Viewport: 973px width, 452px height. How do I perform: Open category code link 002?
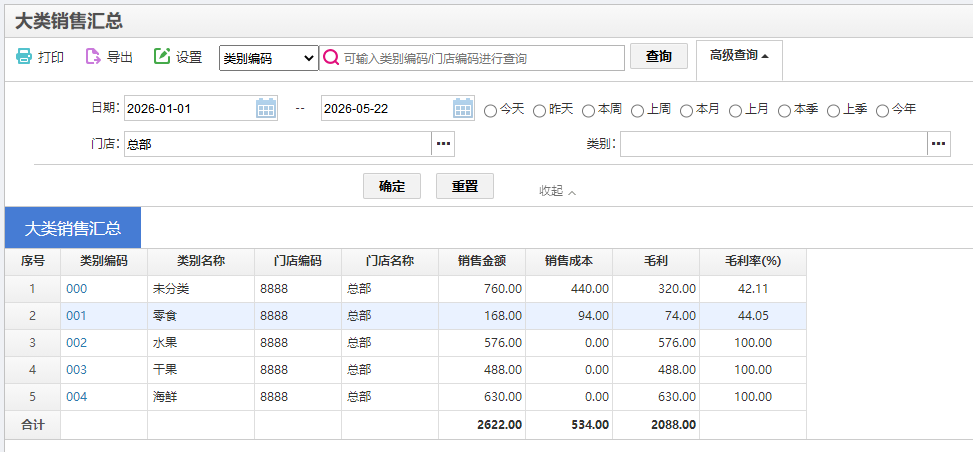77,343
